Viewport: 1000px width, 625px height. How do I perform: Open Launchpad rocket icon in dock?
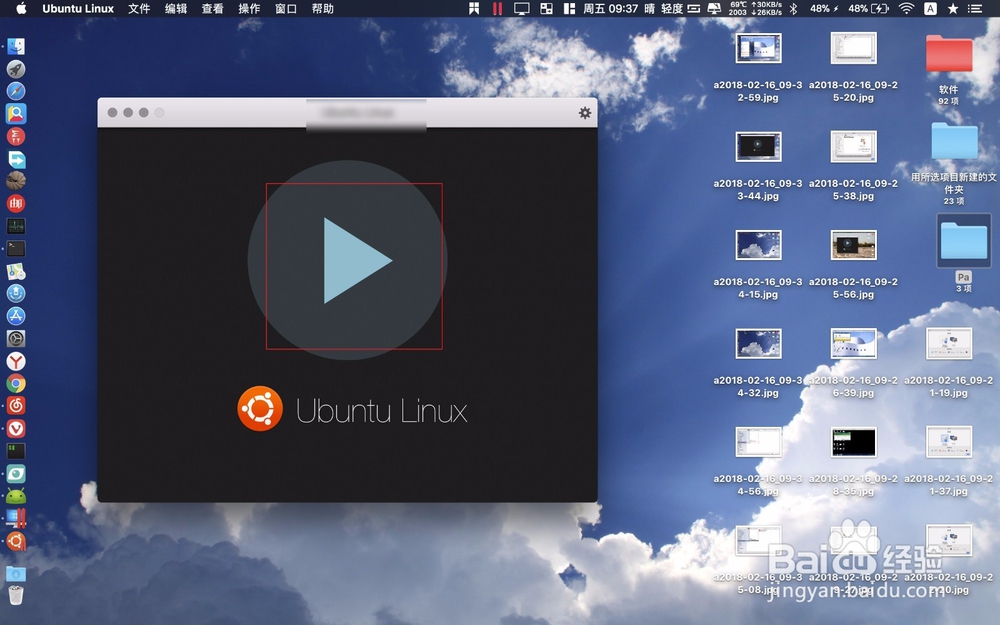(x=16, y=68)
